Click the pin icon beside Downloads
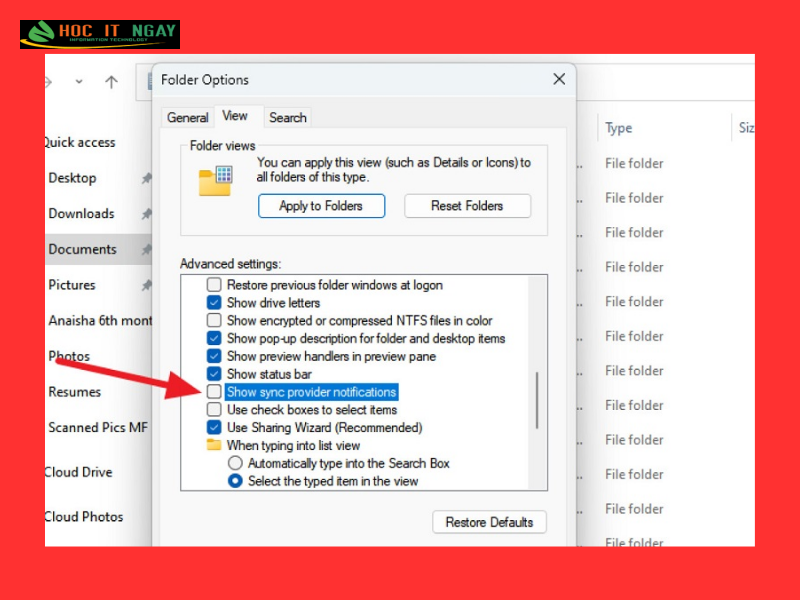The height and width of the screenshot is (600, 800). click(147, 214)
